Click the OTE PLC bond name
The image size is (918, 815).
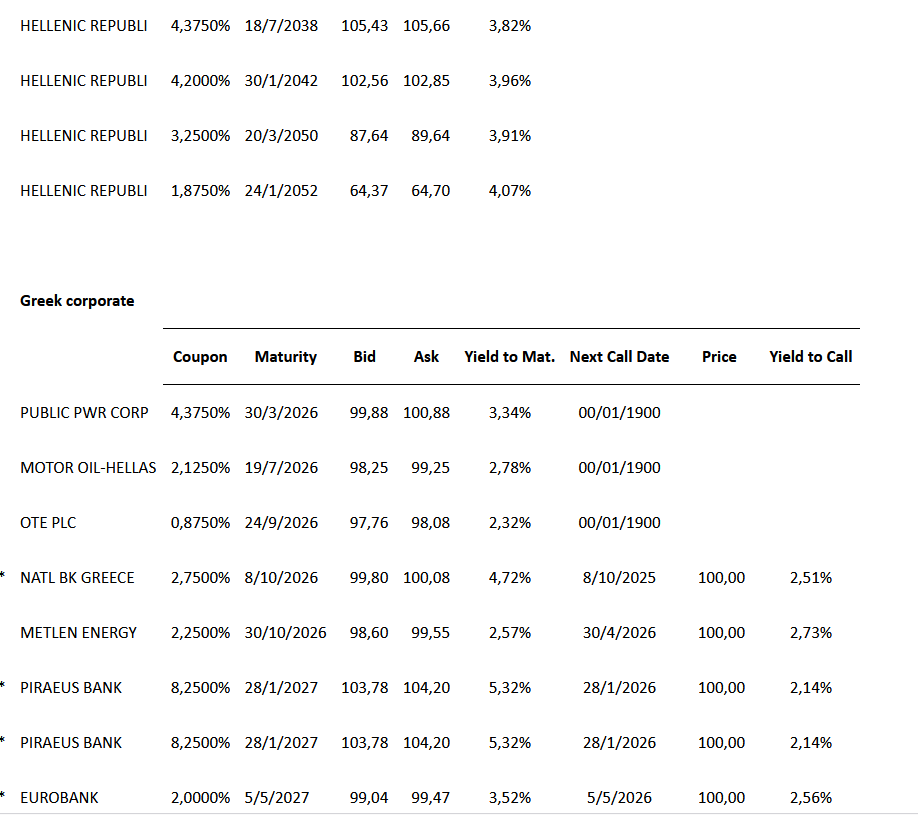click(48, 523)
